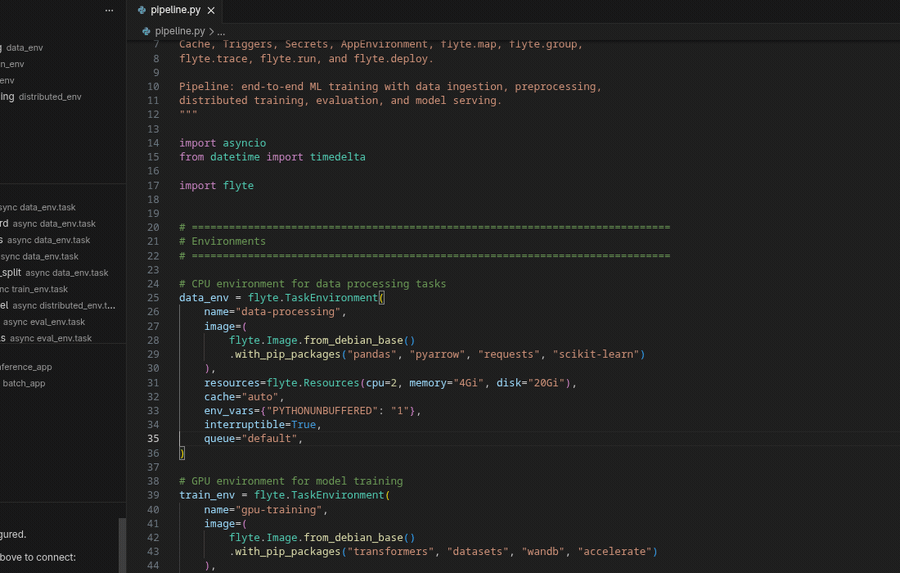The image size is (900, 573).
Task: Click the 'data_env' variable assignment
Action: tap(204, 297)
